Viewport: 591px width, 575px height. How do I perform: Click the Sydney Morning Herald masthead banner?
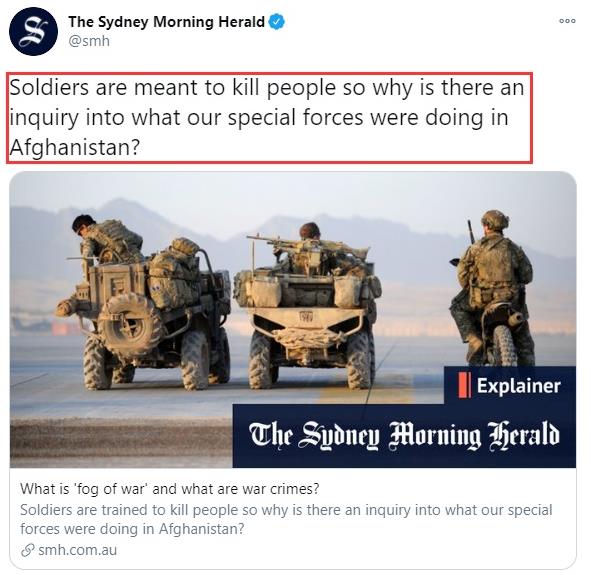coord(404,436)
